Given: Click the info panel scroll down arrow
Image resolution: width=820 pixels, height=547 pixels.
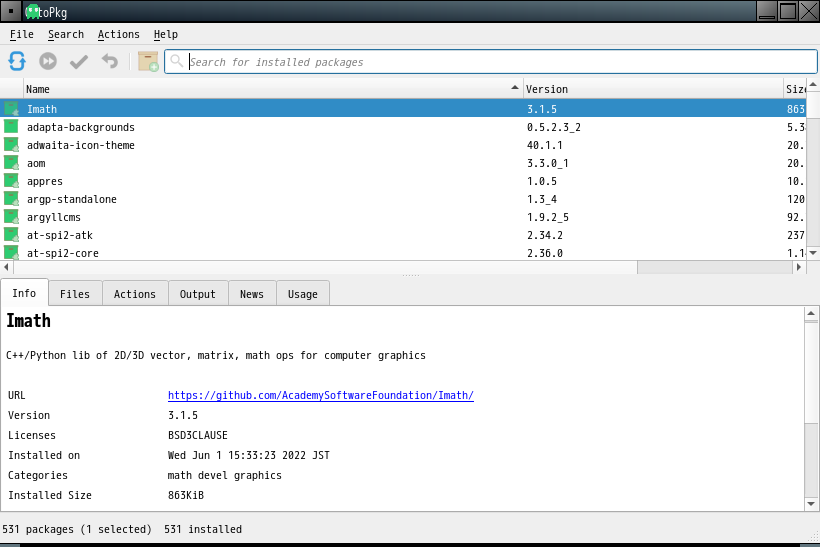Looking at the screenshot, I should pyautogui.click(x=811, y=504).
